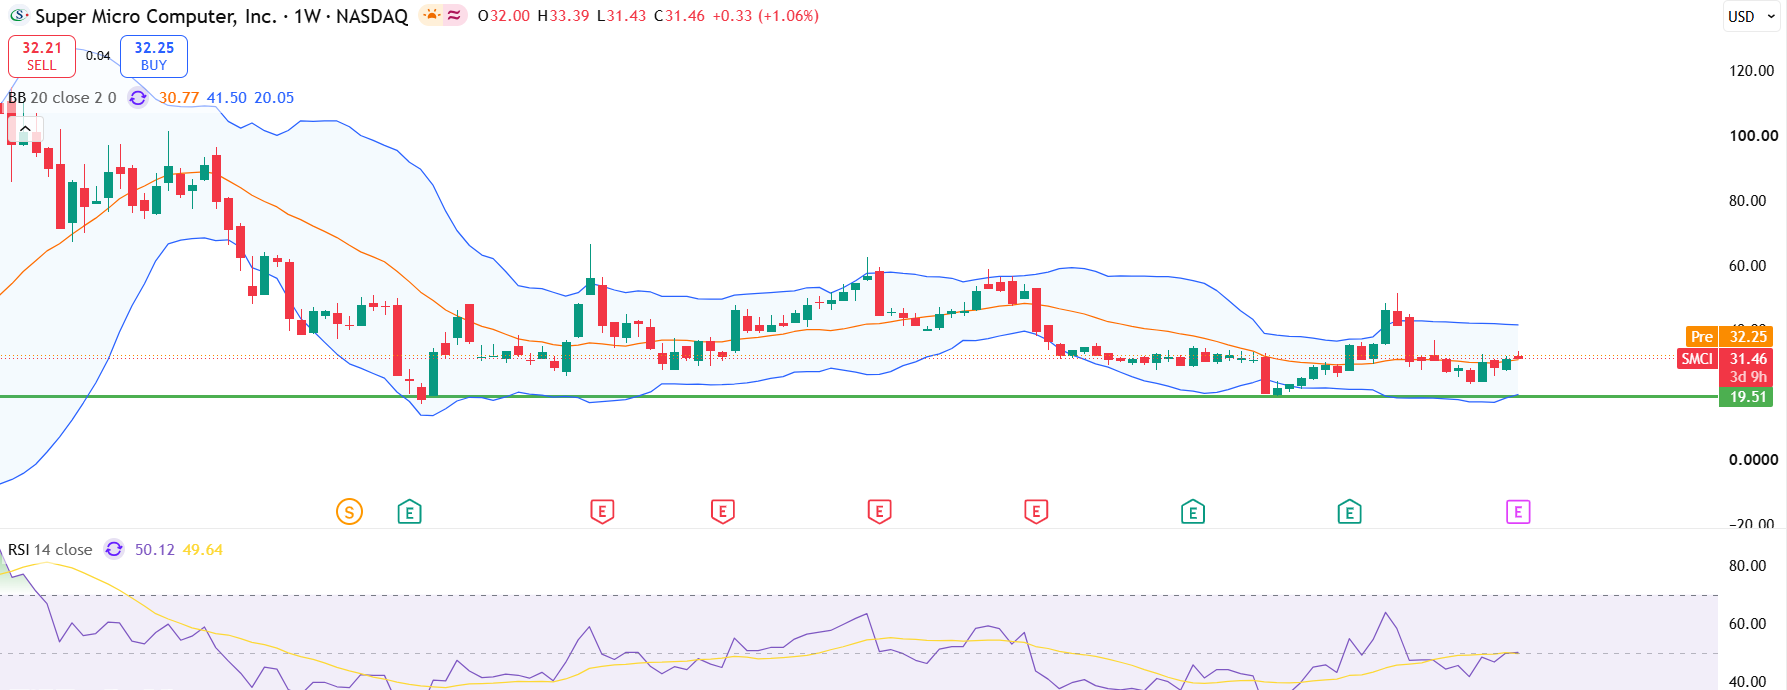The image size is (1787, 690).
Task: Click the purple E upcoming earnings marker
Action: pyautogui.click(x=1518, y=512)
